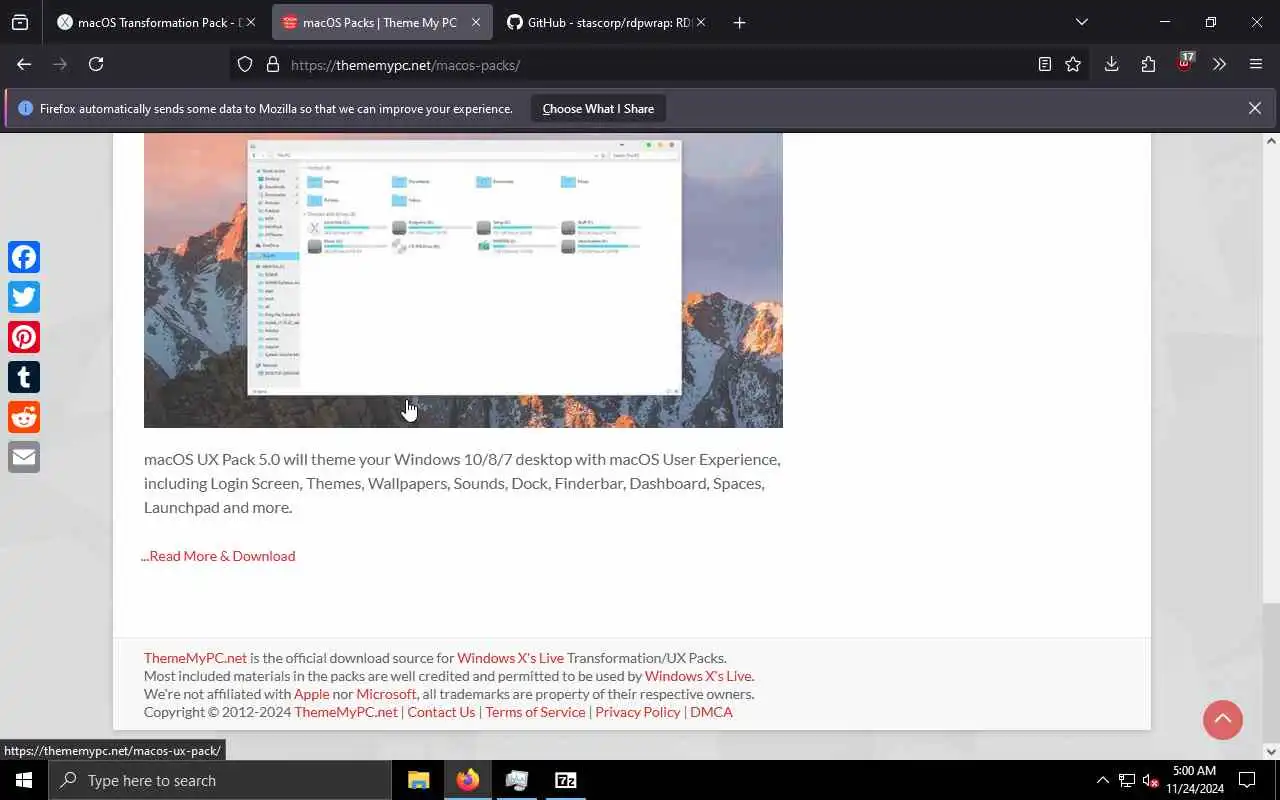
Task: Click the red scroll-to-top button
Action: [1222, 720]
